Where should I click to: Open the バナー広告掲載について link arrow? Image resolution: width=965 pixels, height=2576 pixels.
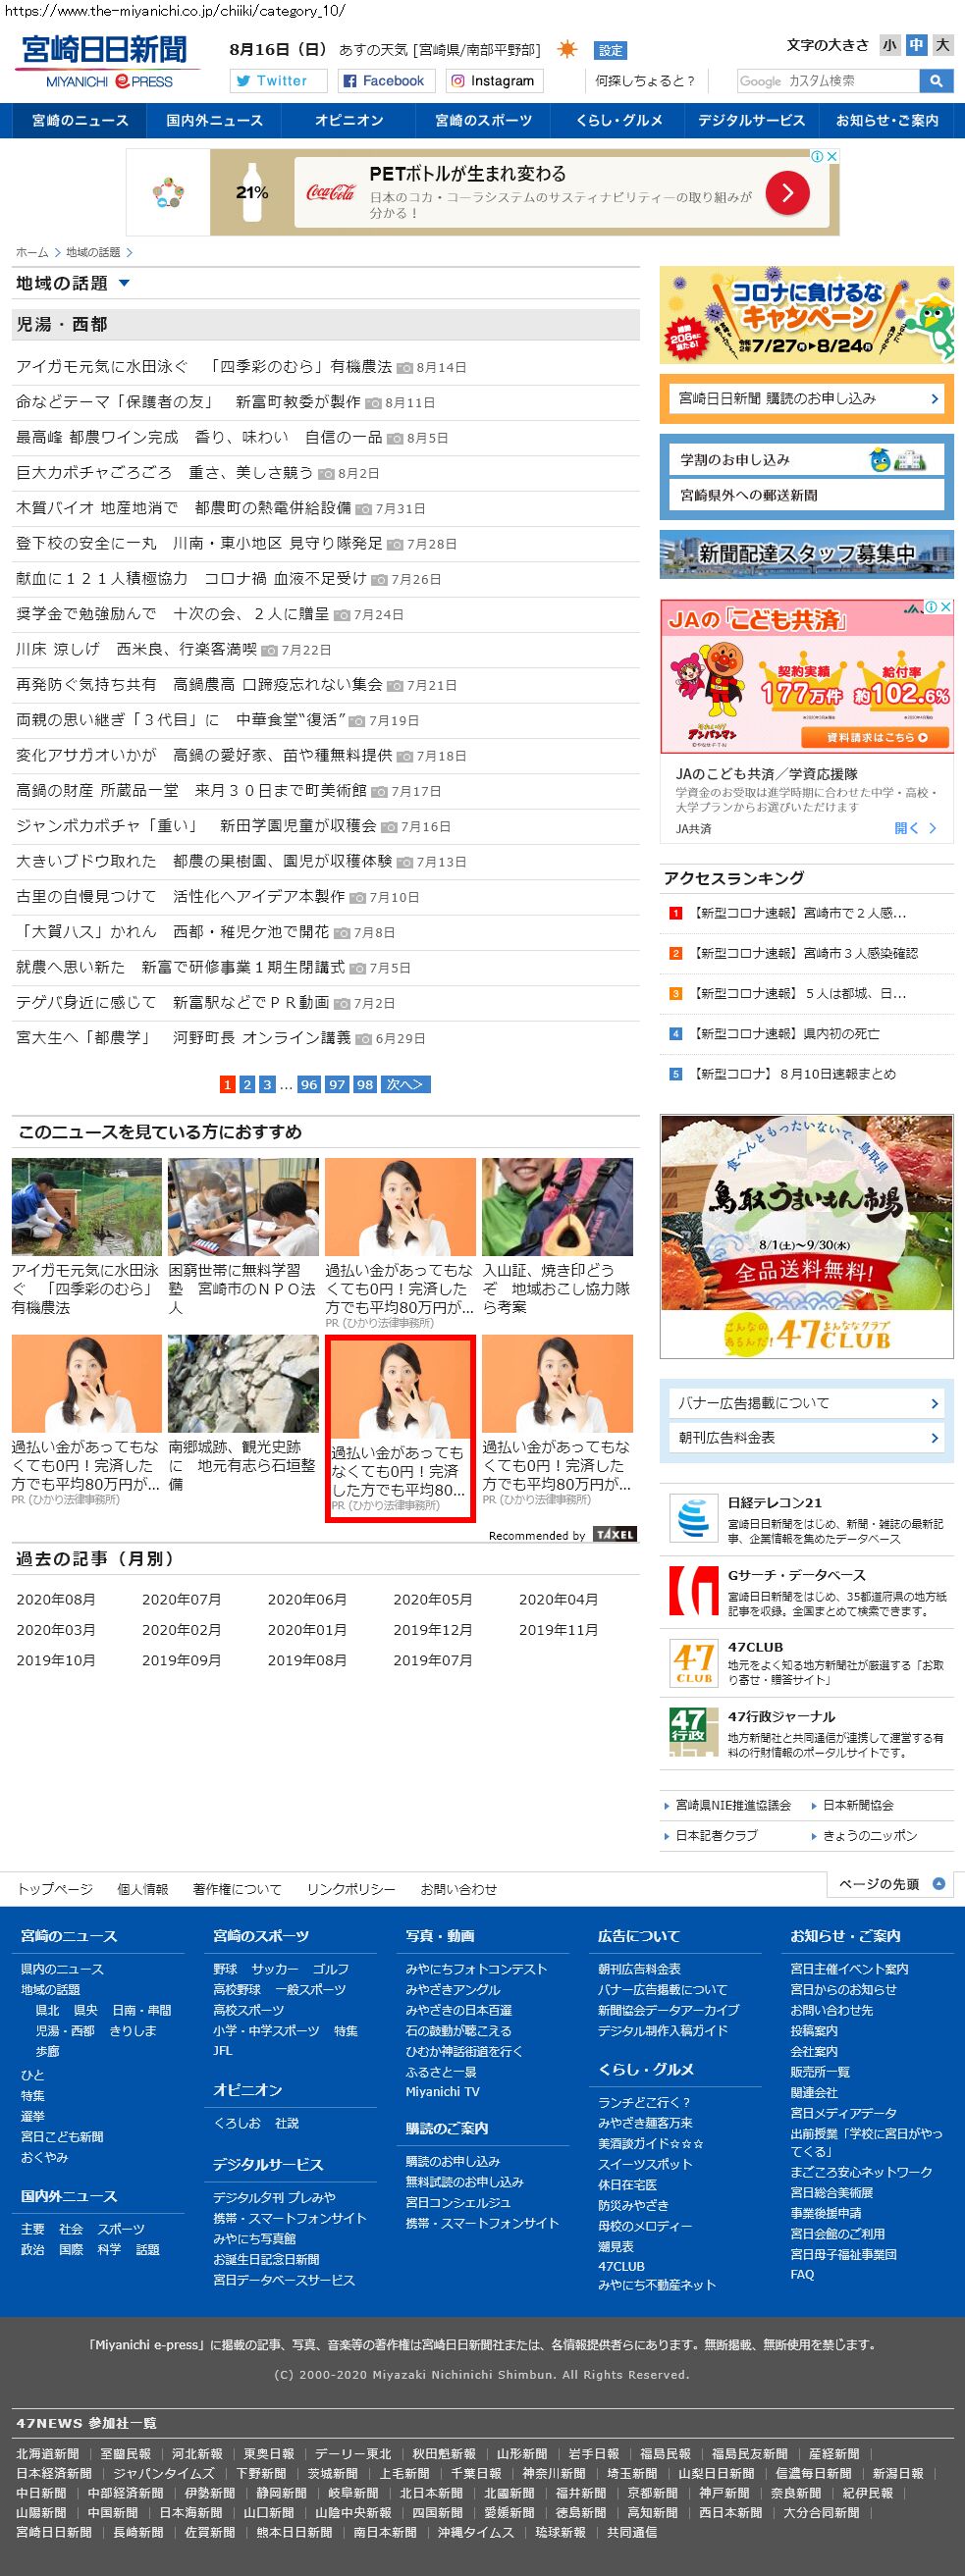[x=934, y=1403]
